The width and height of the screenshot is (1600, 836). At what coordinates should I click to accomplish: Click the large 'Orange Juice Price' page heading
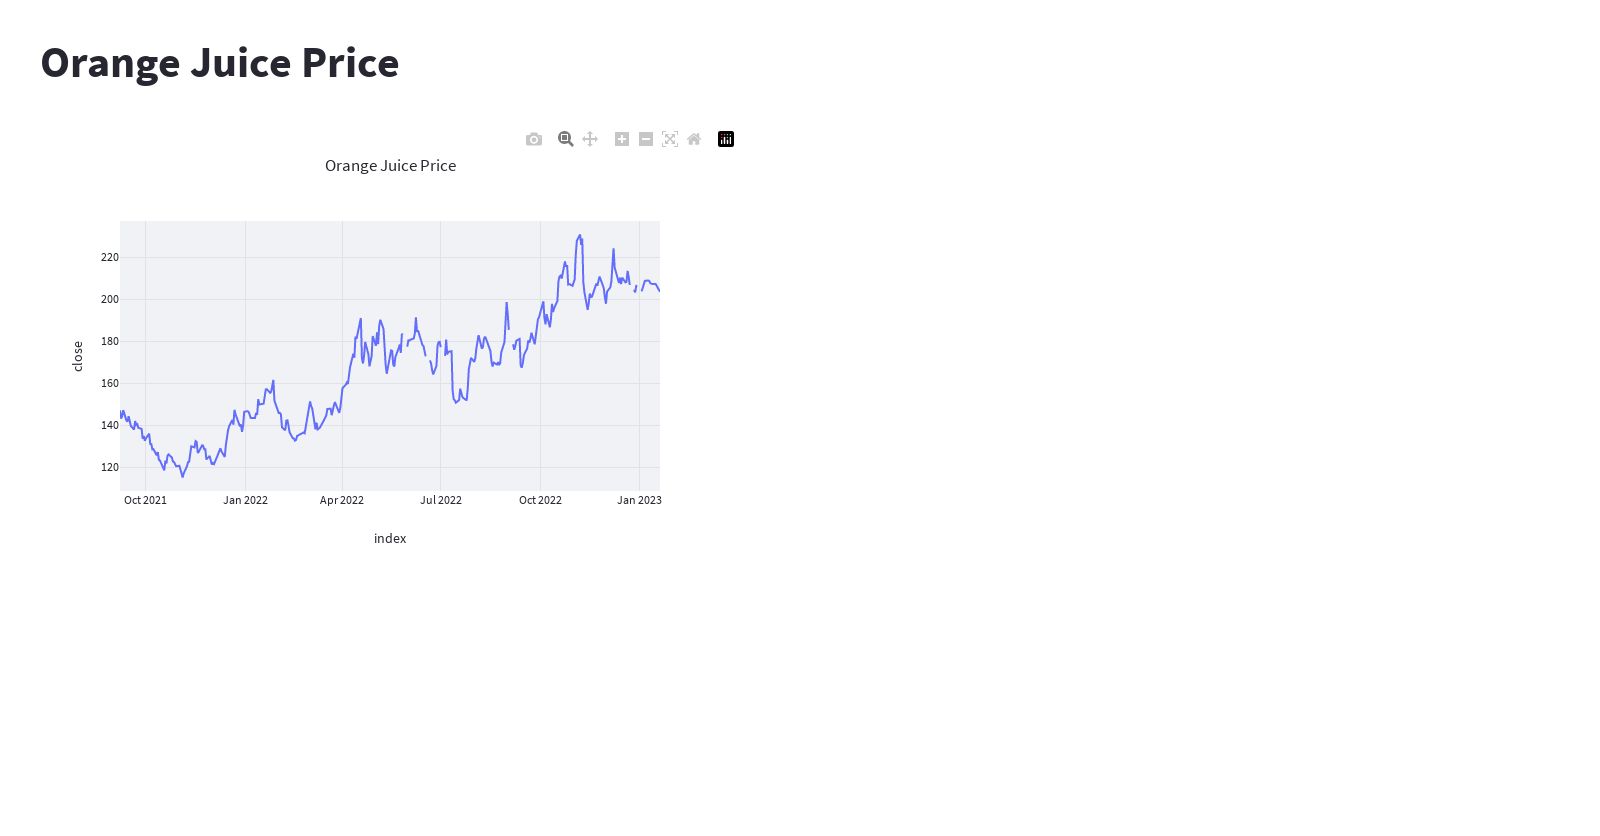[220, 63]
